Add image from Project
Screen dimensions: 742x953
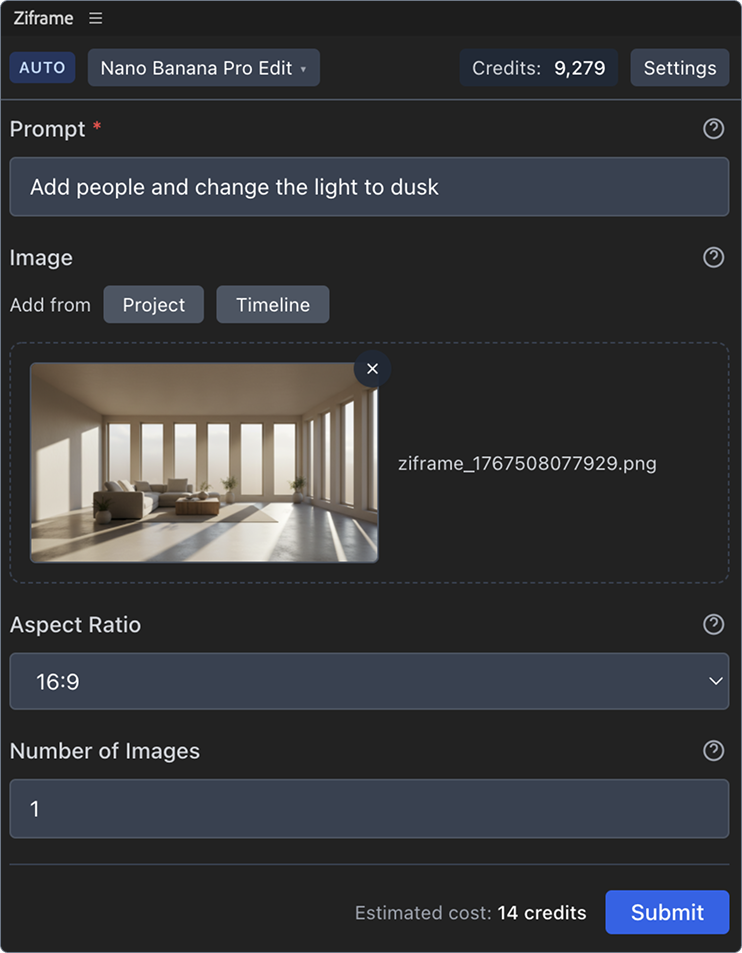154,305
